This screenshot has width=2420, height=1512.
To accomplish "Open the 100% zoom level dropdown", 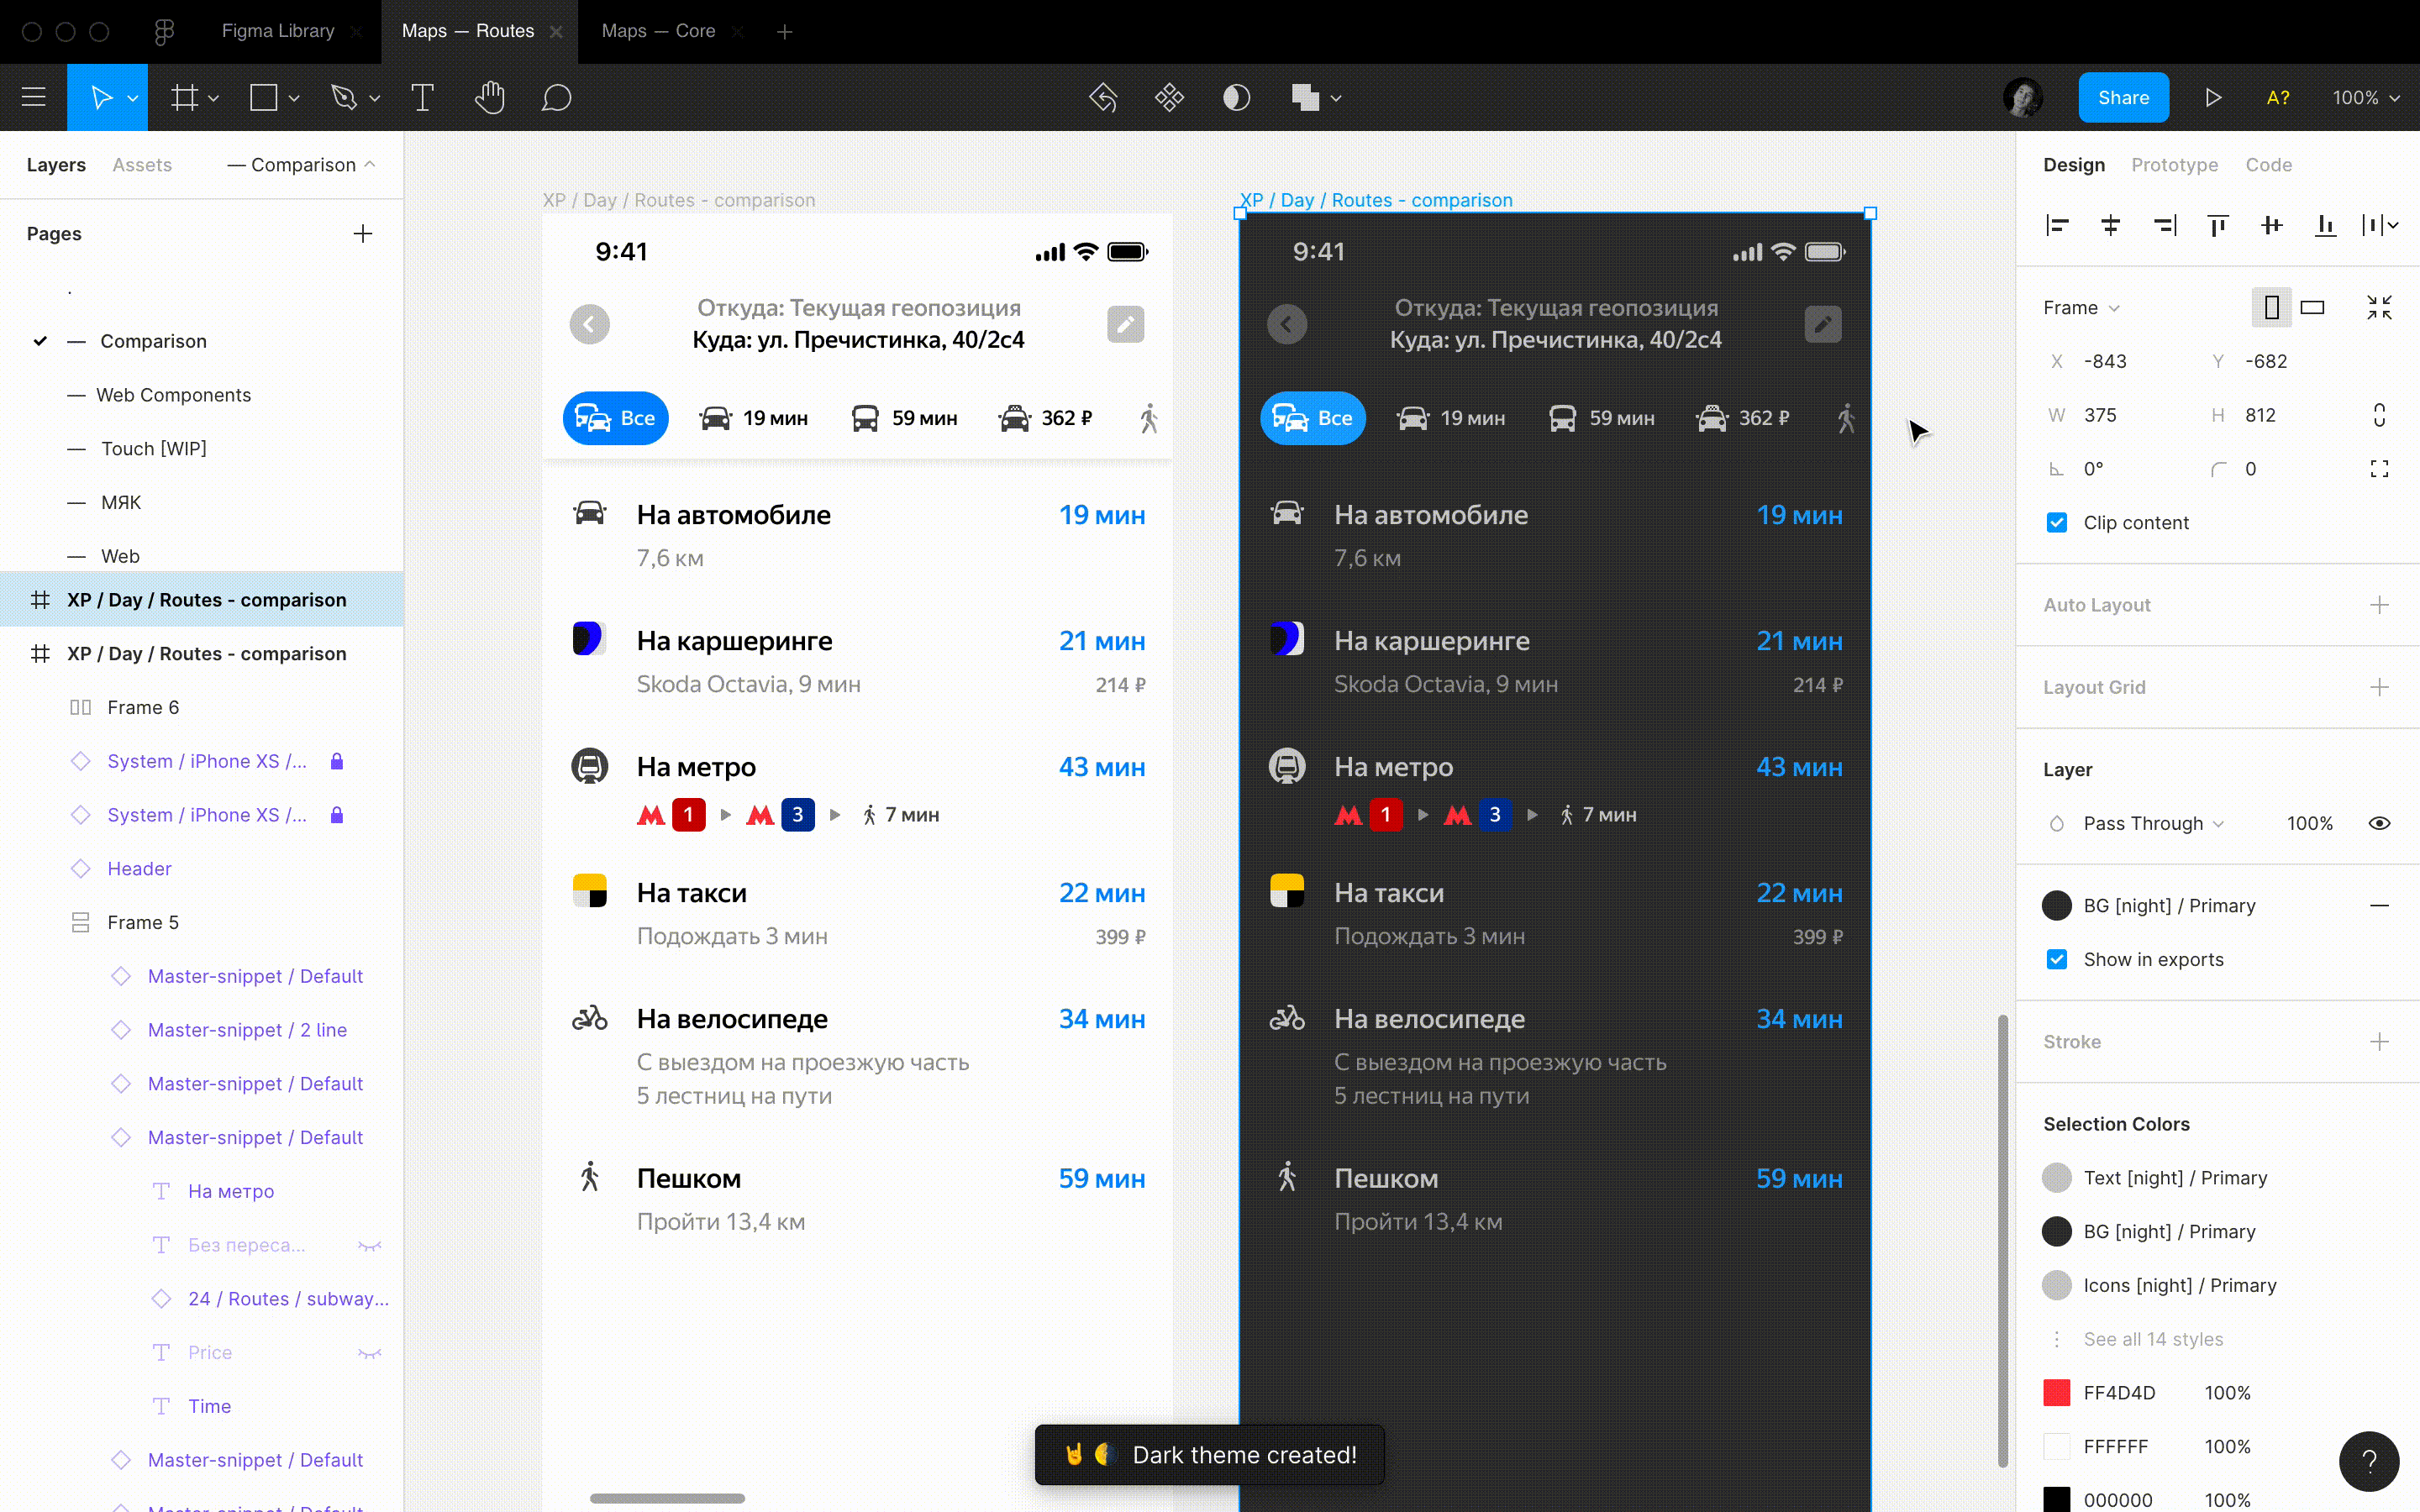I will coord(2365,98).
